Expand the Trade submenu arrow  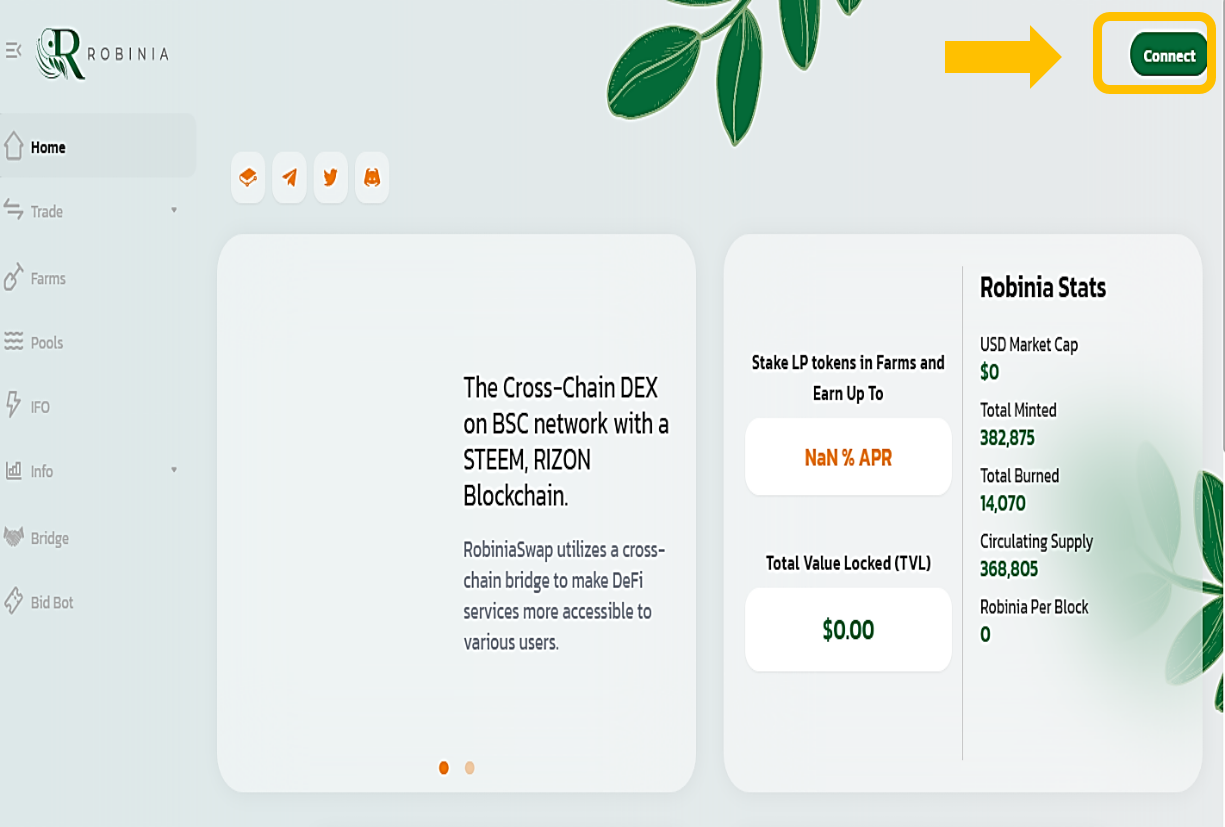click(174, 210)
